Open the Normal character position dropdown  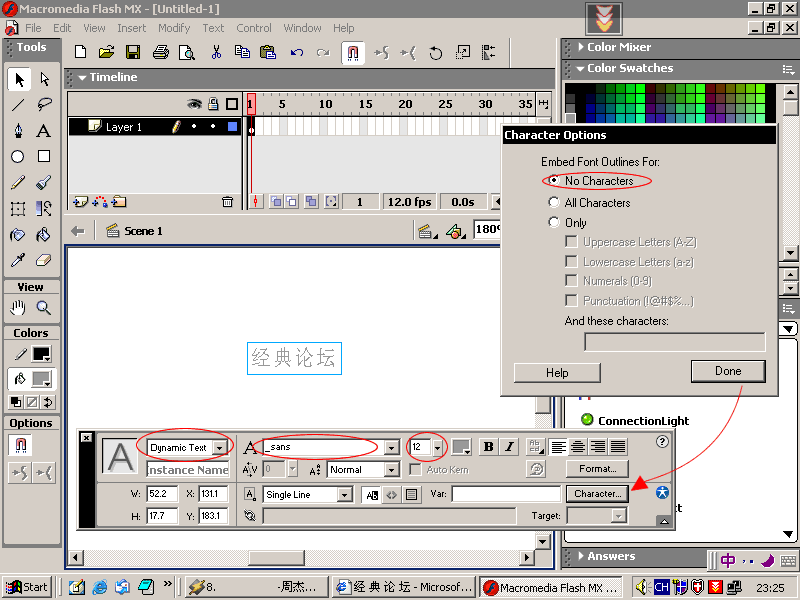[391, 469]
